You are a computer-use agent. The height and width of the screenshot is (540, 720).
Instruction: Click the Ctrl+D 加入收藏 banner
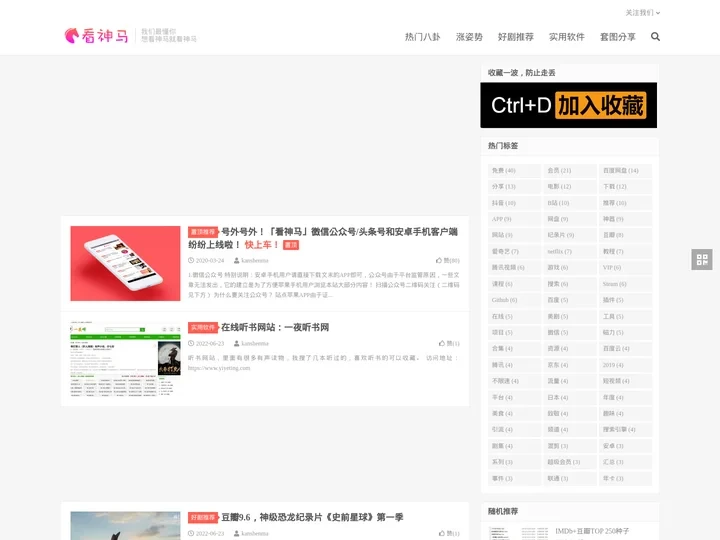coord(568,105)
